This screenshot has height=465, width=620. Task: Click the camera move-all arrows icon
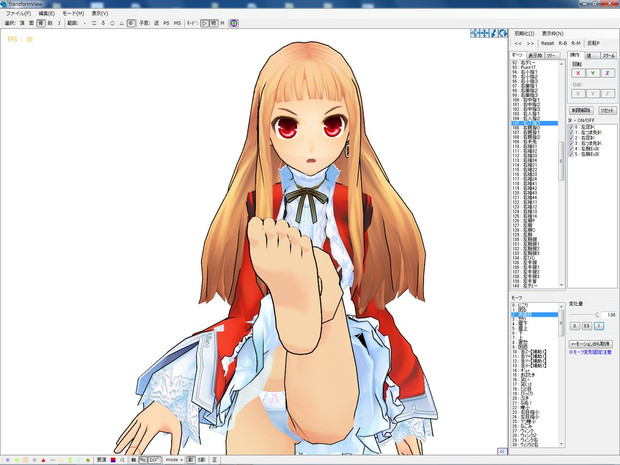pos(475,33)
